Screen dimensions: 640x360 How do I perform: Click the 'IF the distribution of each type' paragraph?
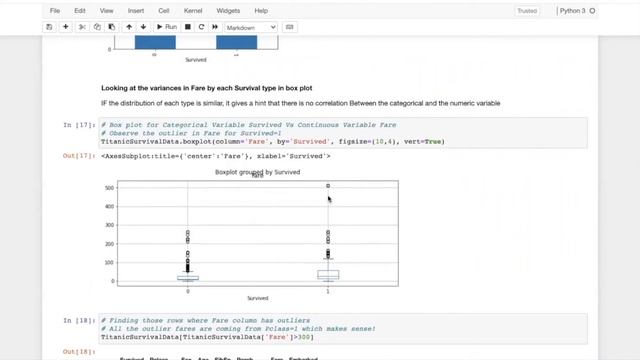pyautogui.click(x=300, y=103)
